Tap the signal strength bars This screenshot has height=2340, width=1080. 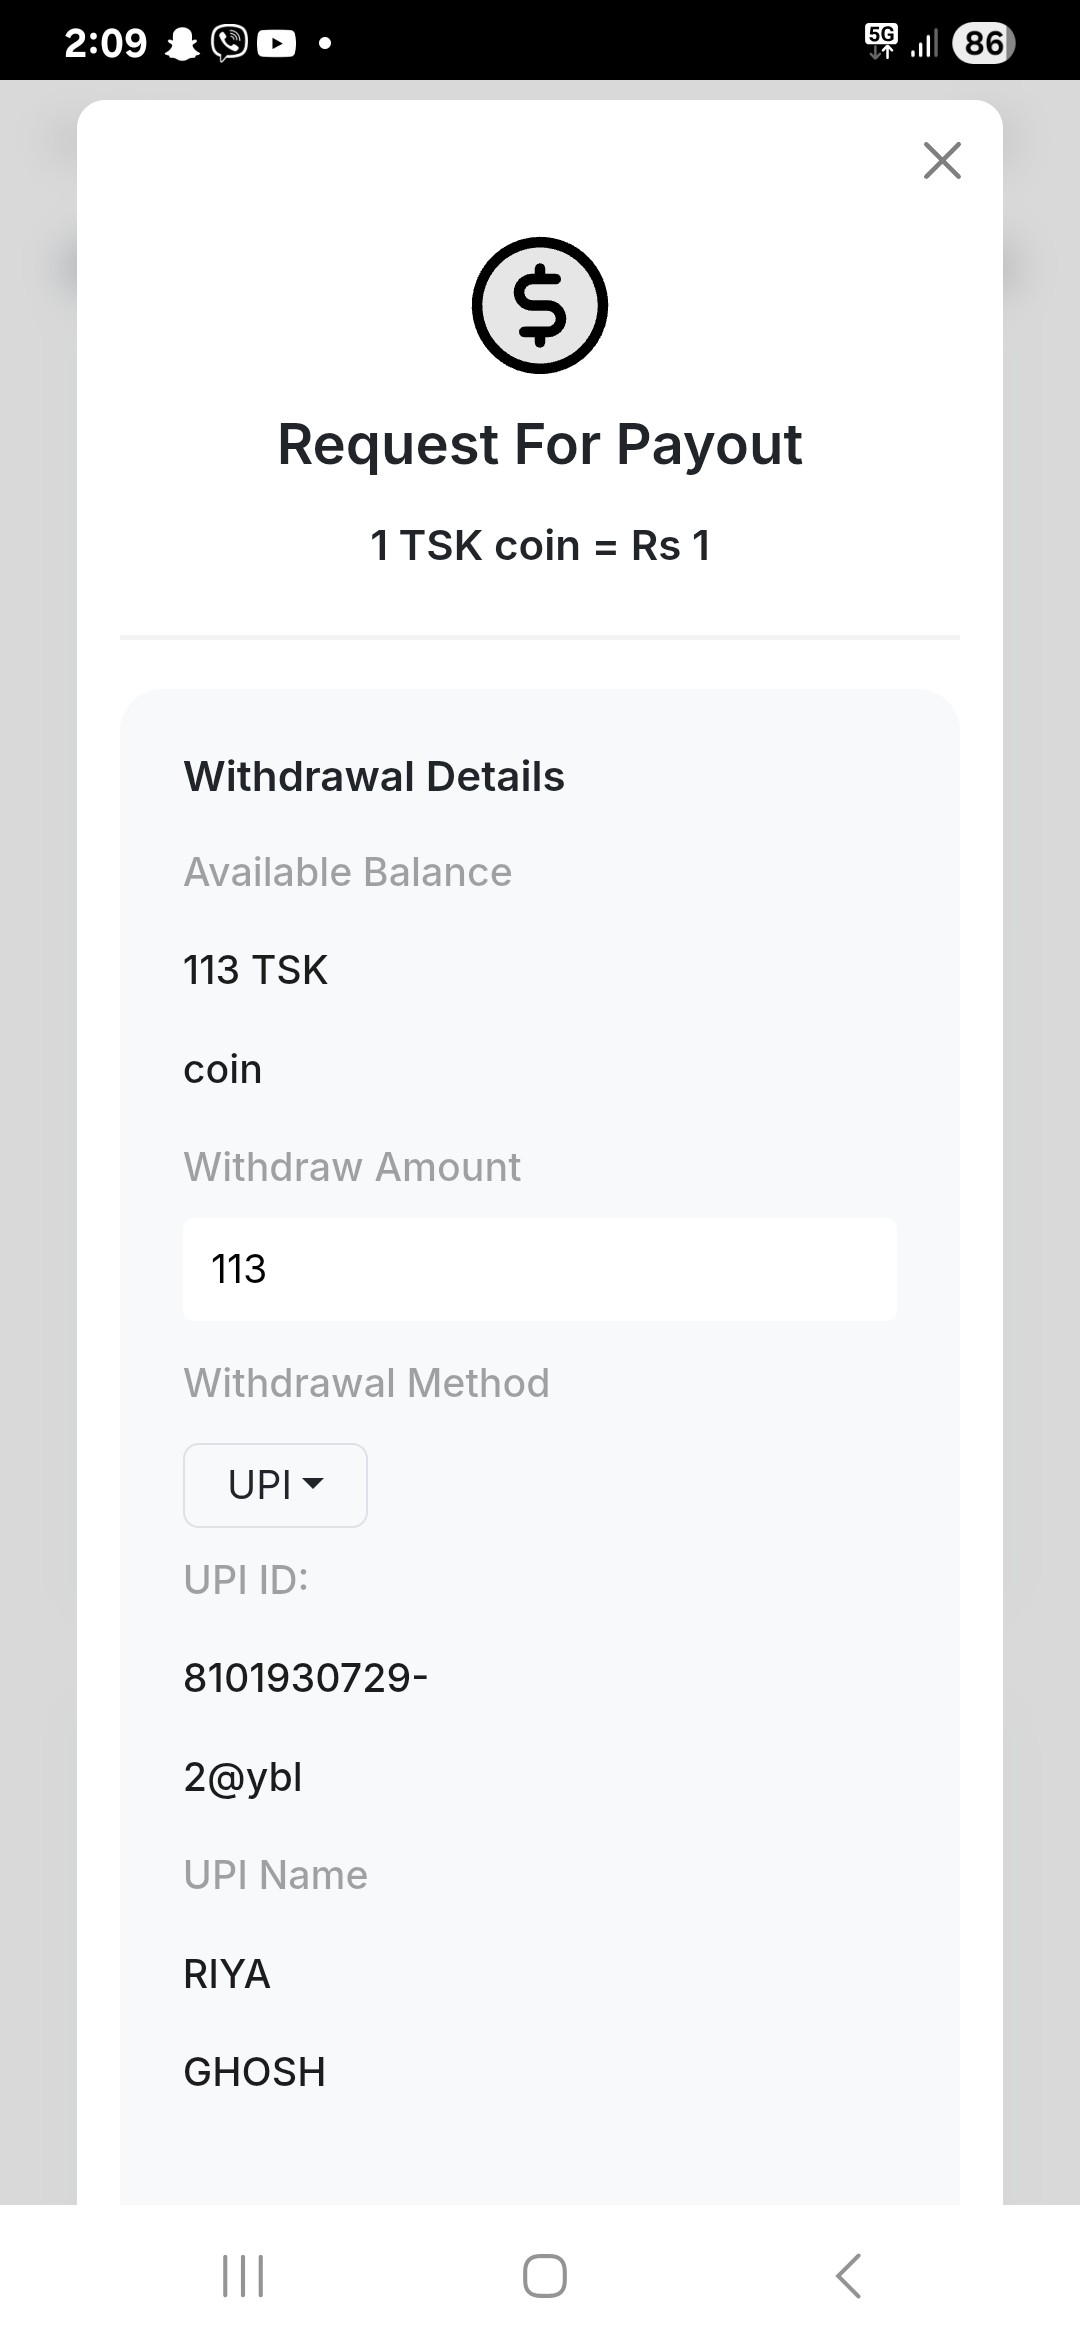tap(925, 43)
